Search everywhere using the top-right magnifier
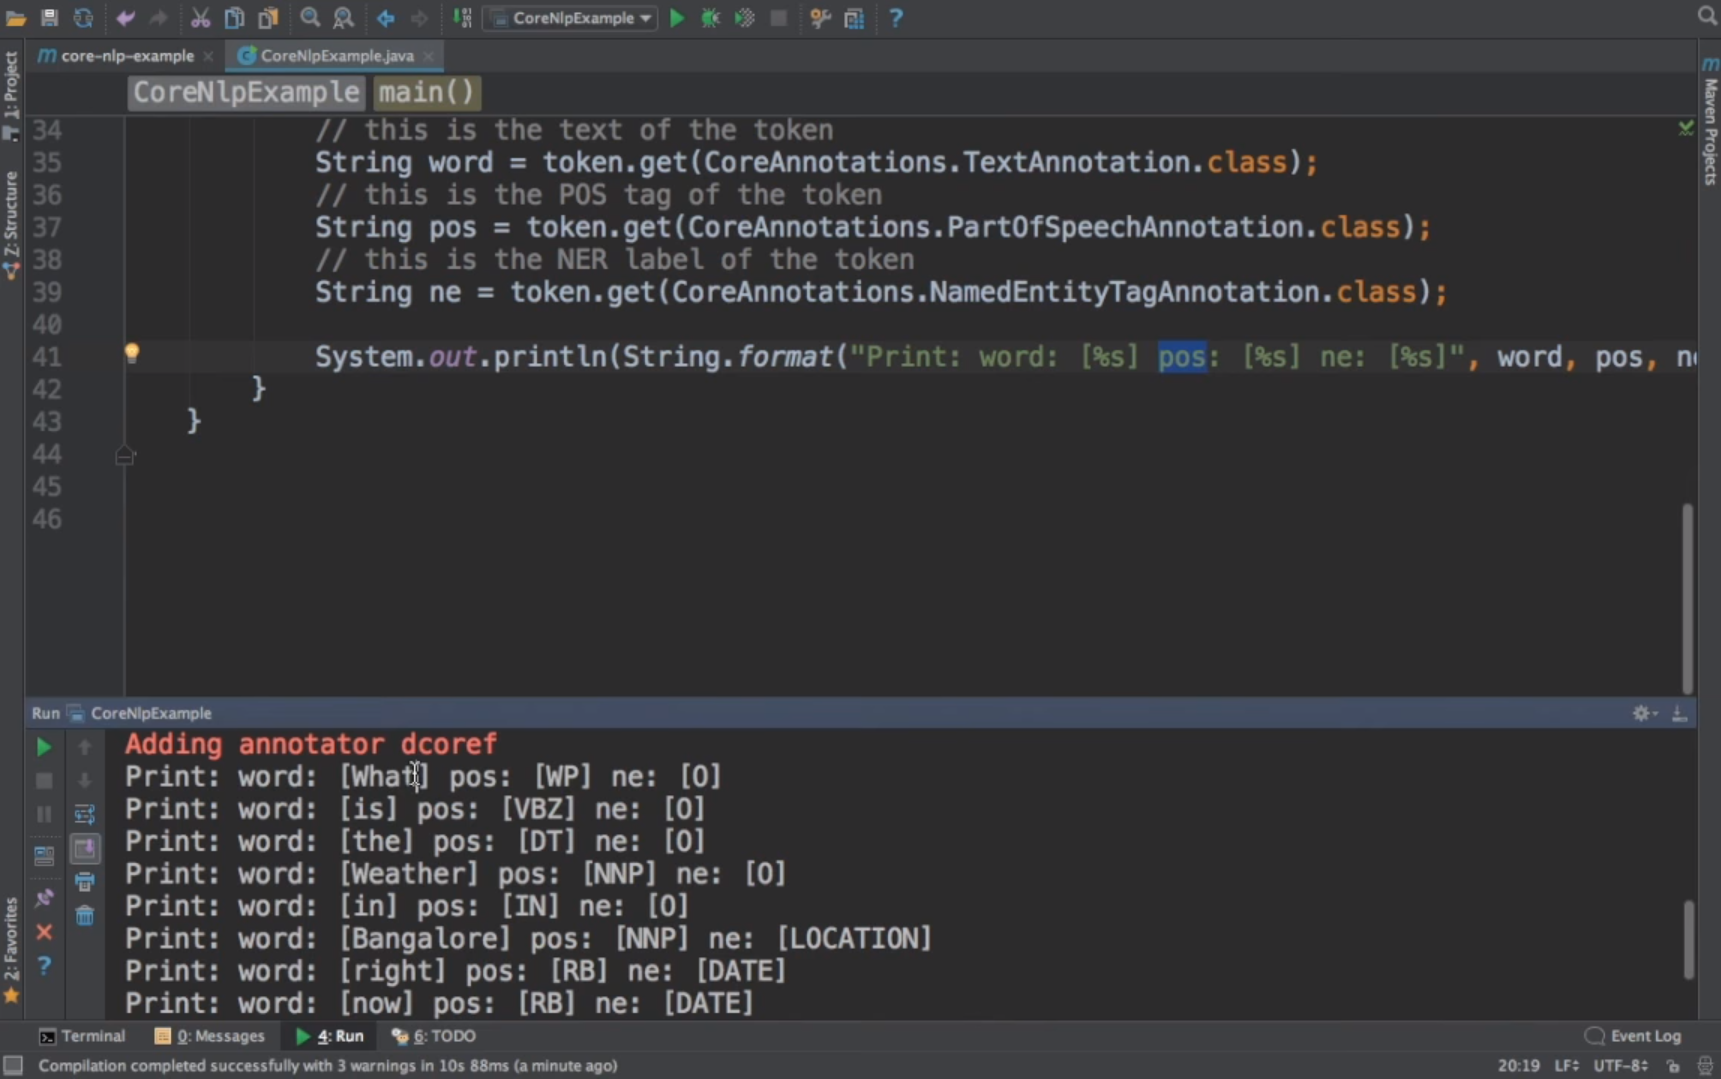Screen dimensions: 1721x1079 point(1707,16)
